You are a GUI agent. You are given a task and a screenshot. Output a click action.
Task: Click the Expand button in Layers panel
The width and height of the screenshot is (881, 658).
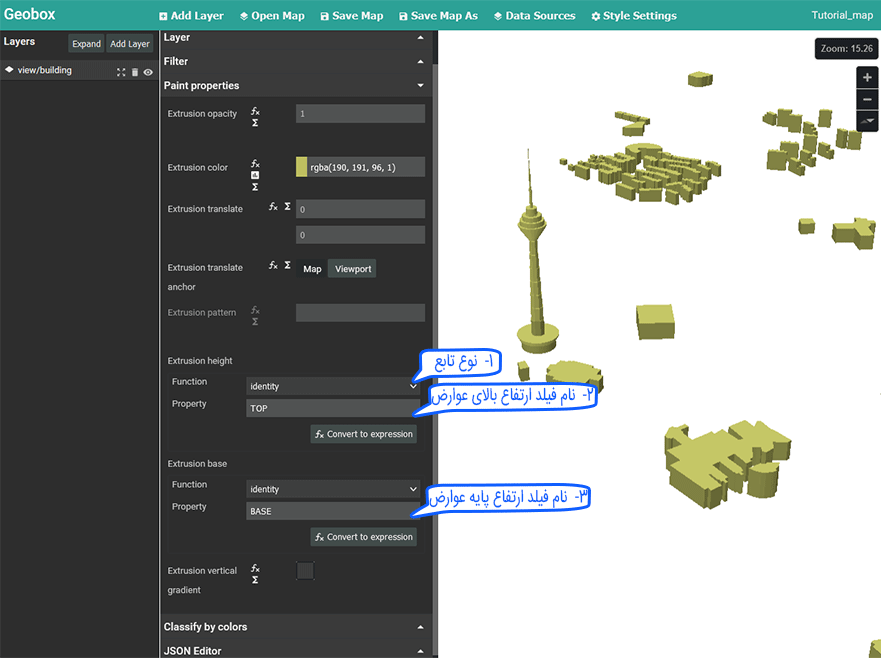pyautogui.click(x=86, y=44)
